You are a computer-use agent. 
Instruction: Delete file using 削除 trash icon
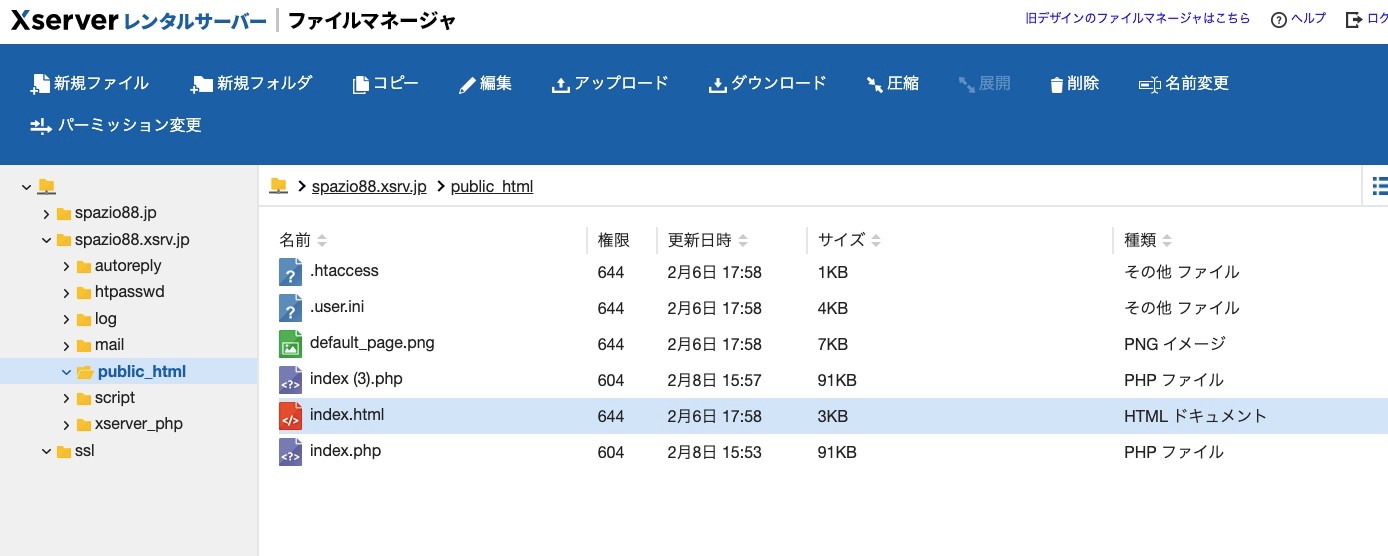tap(1056, 85)
